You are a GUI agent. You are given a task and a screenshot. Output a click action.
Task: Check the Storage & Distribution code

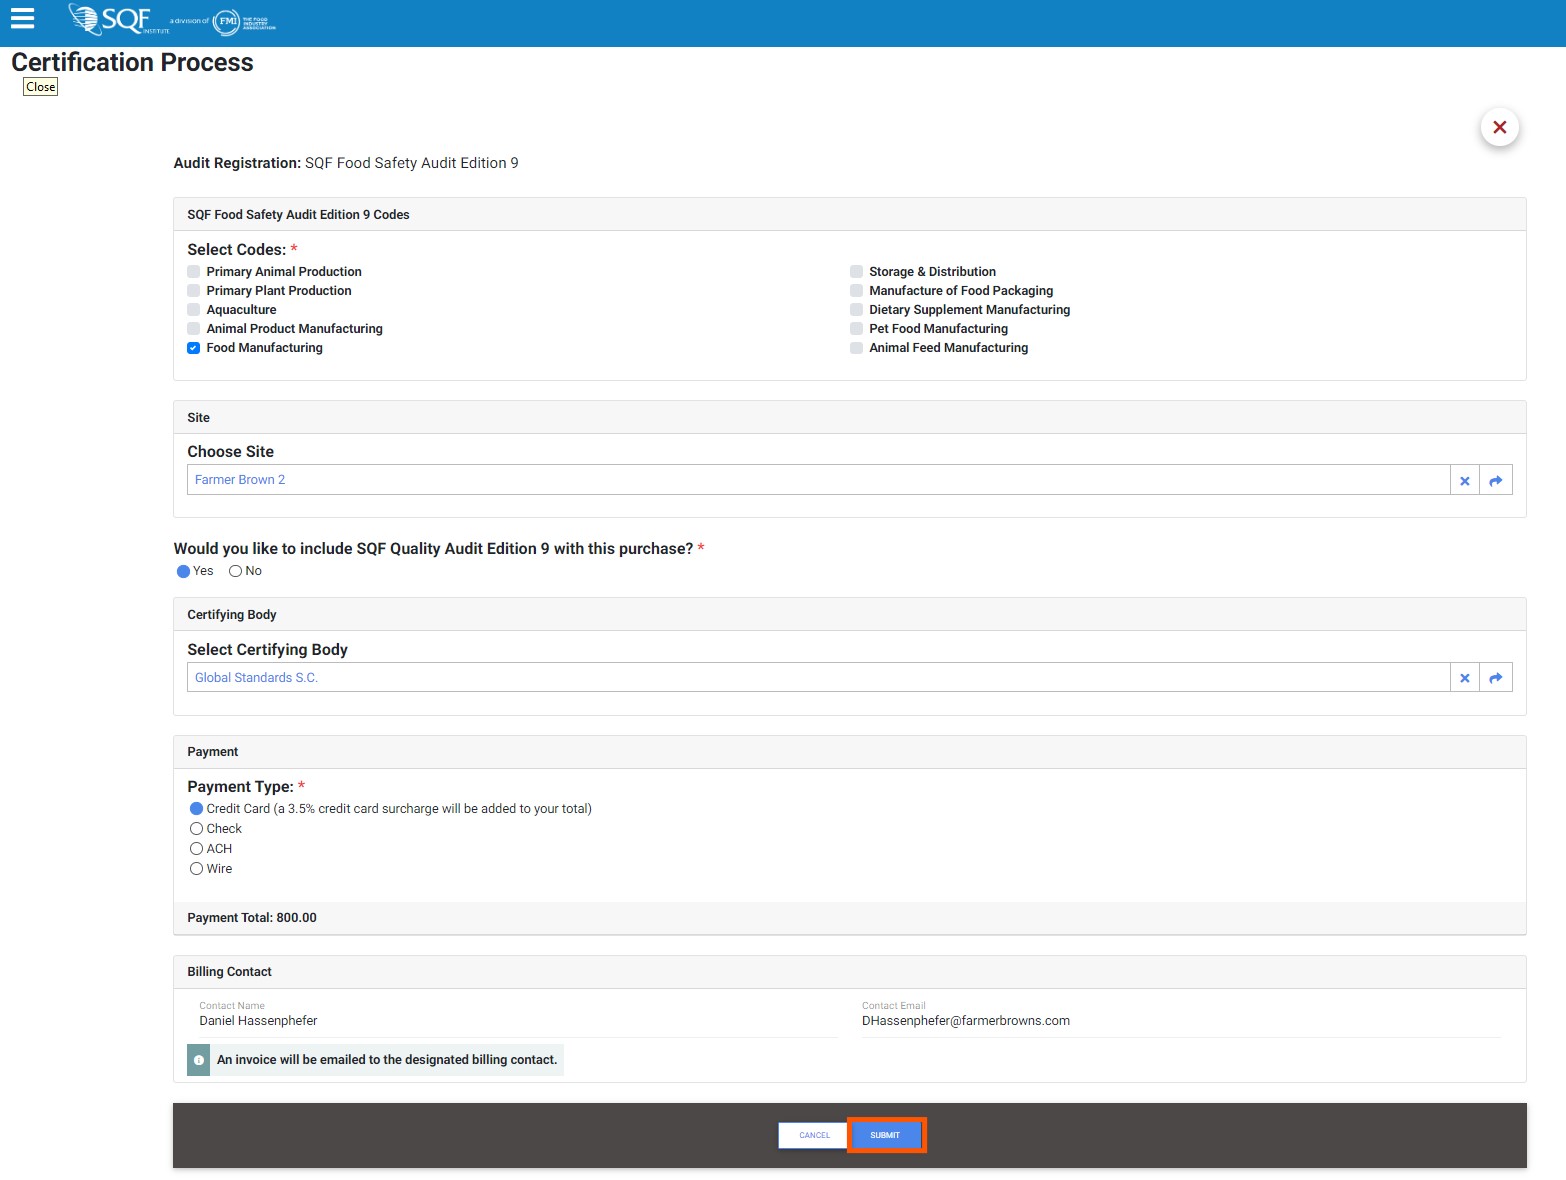click(x=856, y=272)
